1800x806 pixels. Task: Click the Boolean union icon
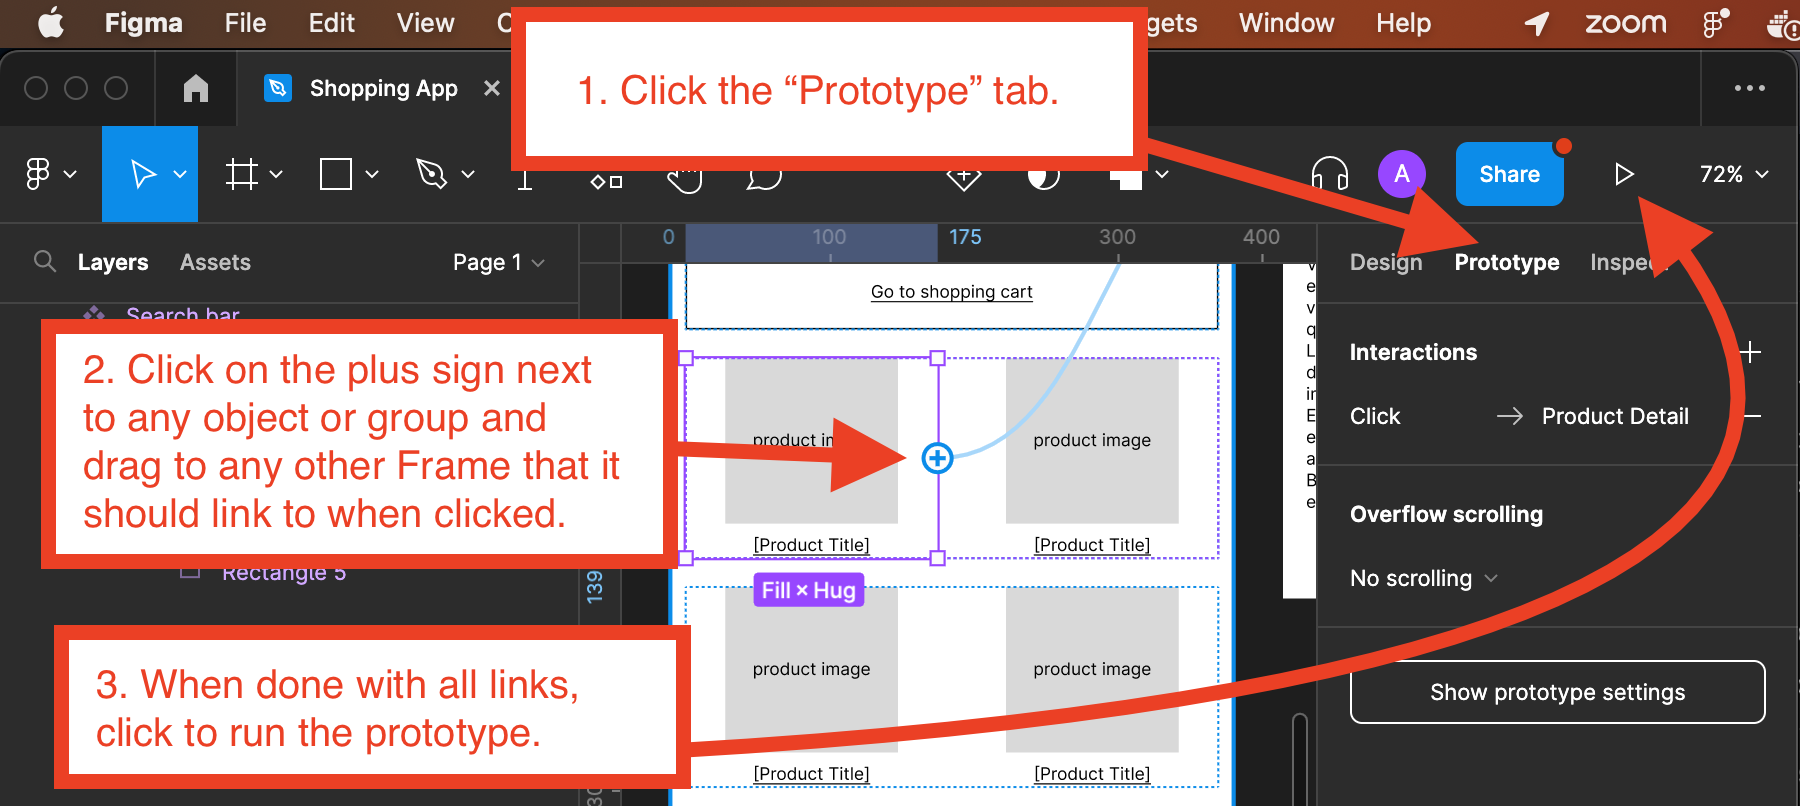click(x=1126, y=178)
